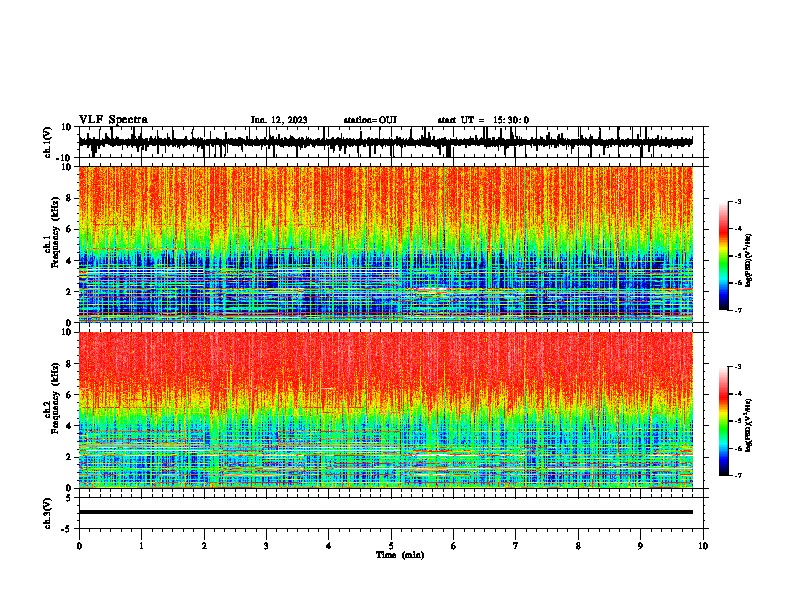The image size is (792, 612).
Task: Click the time axis tick label "0"
Action: [x=79, y=546]
